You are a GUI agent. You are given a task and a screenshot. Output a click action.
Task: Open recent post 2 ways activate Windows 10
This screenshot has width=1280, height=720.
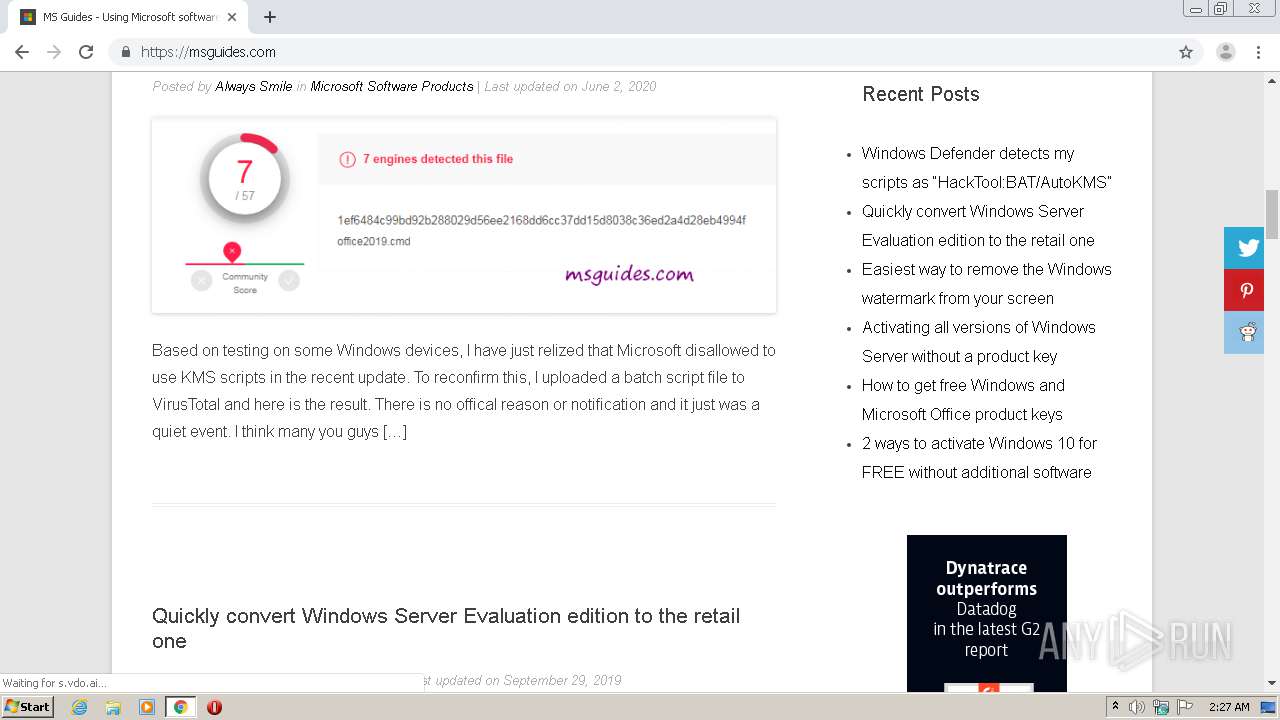(x=979, y=458)
